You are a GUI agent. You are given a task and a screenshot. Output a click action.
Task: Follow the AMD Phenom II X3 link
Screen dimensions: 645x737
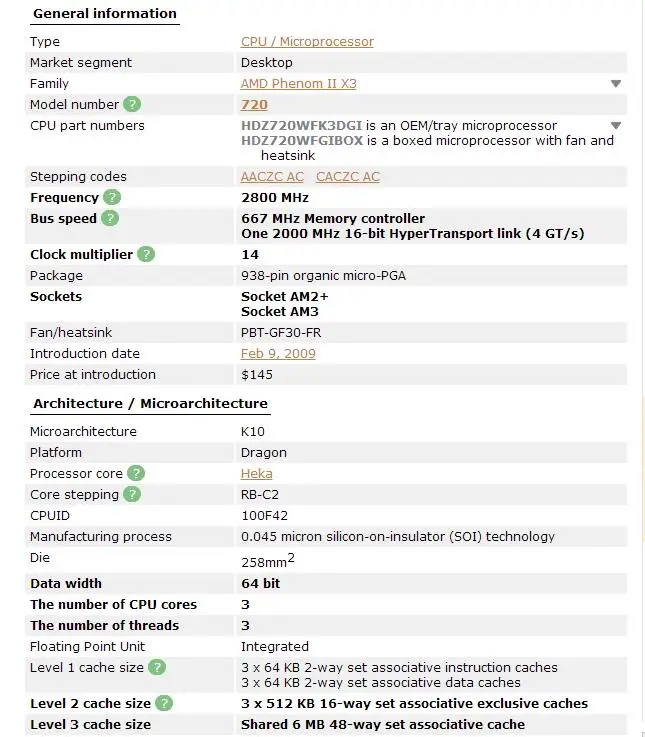pos(298,84)
